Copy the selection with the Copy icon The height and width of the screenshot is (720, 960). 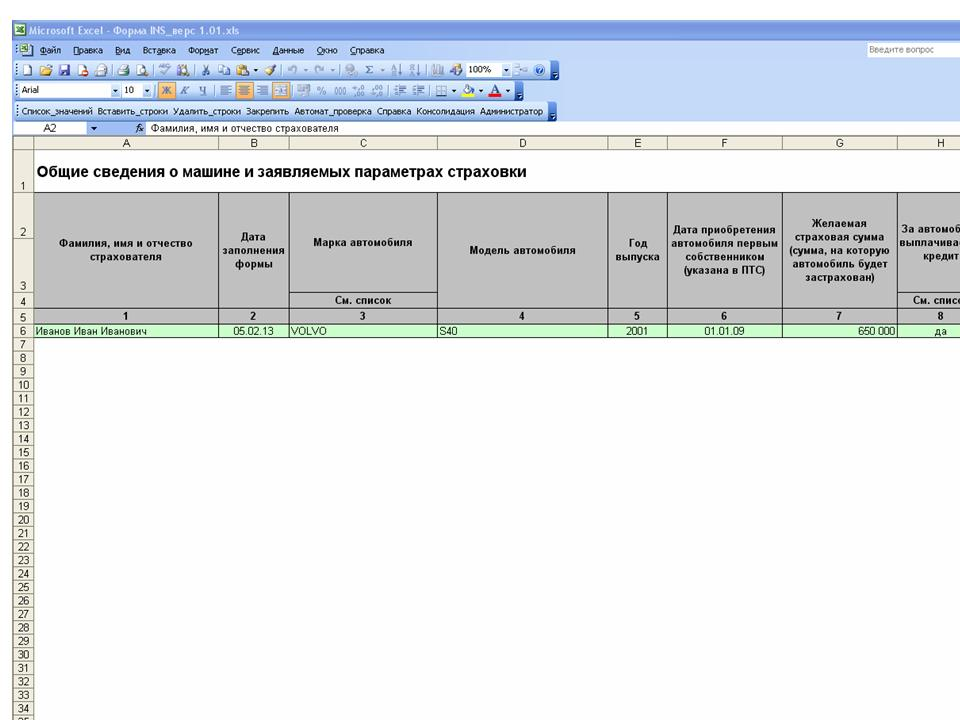224,70
